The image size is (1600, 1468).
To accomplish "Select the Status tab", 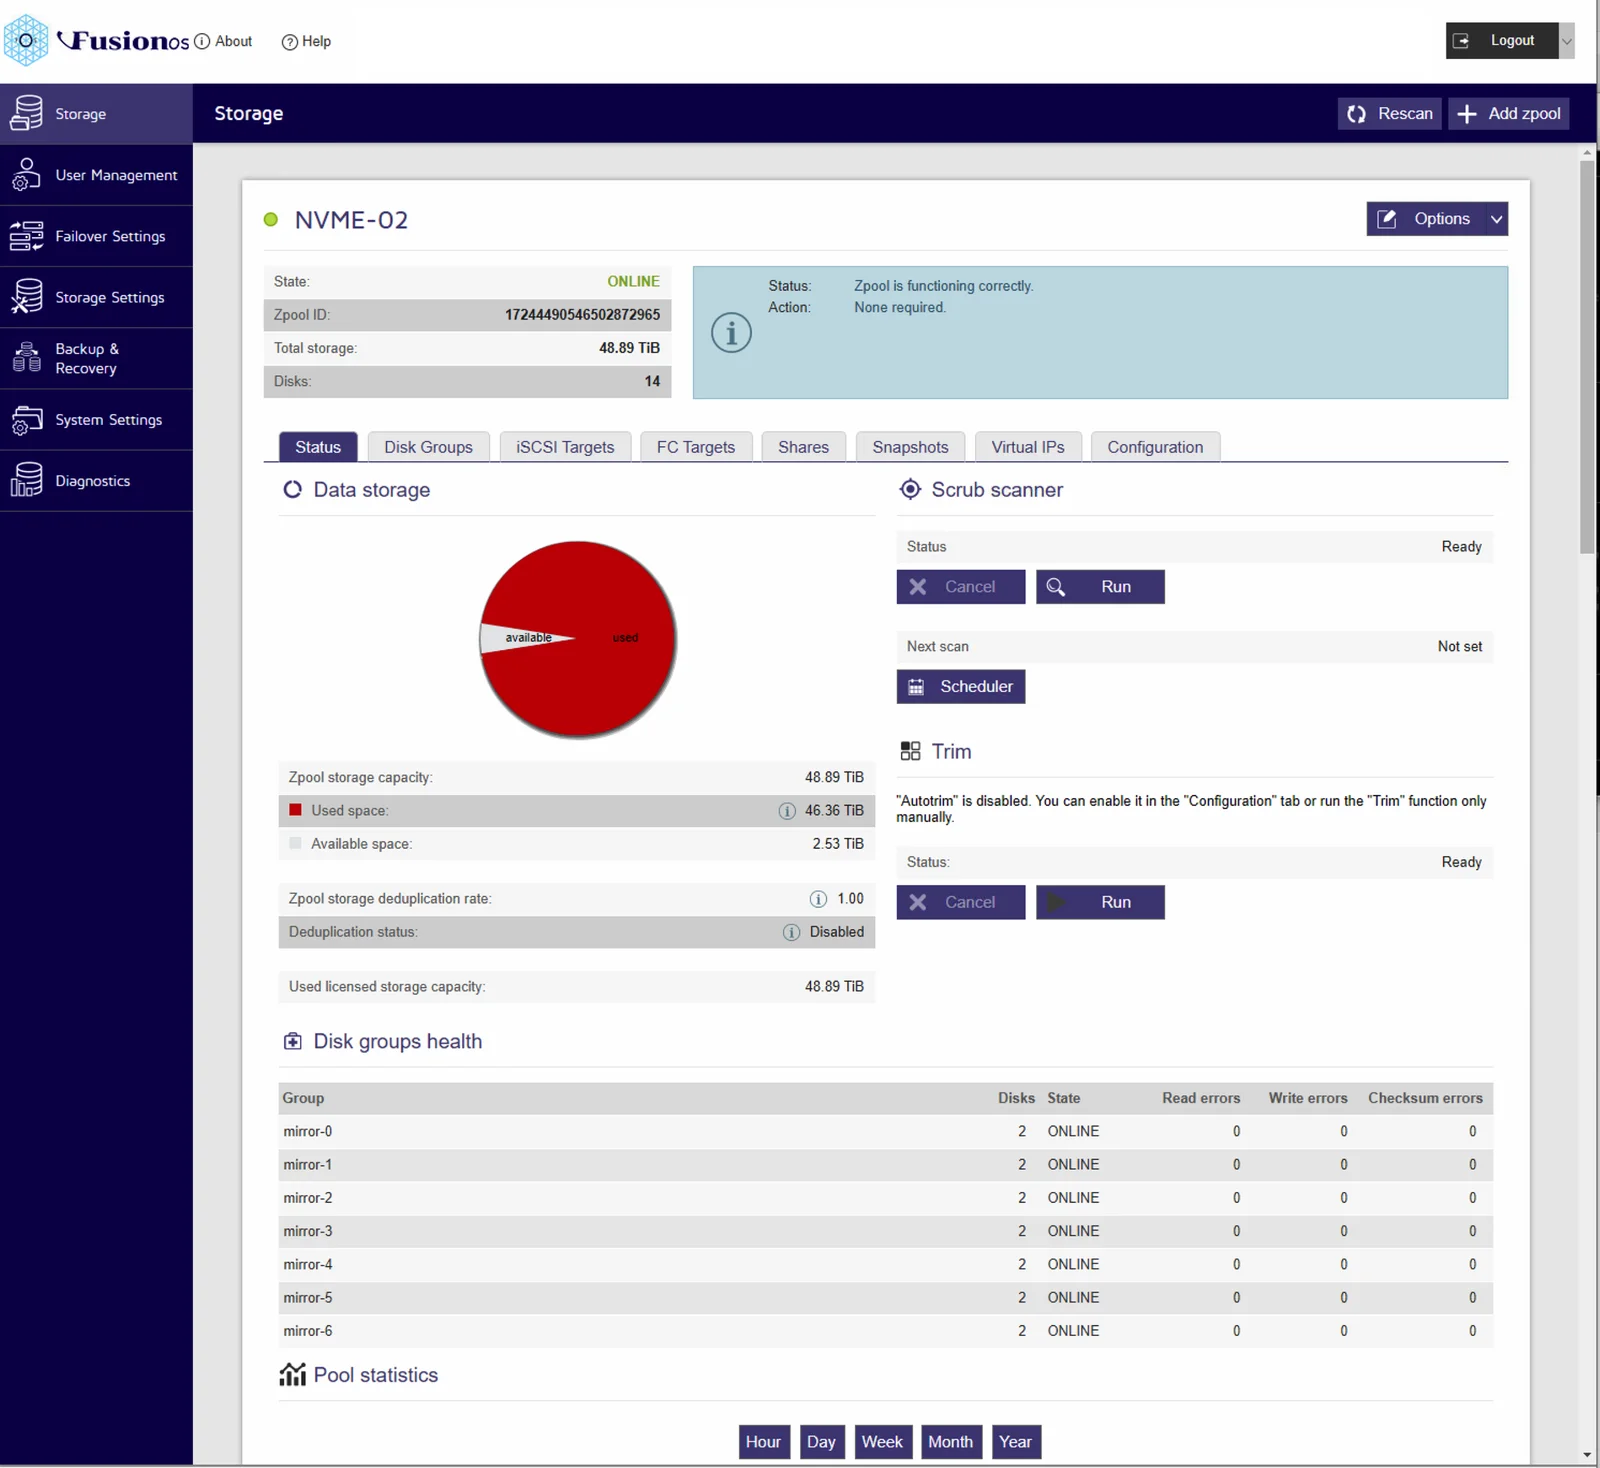I will [x=318, y=447].
